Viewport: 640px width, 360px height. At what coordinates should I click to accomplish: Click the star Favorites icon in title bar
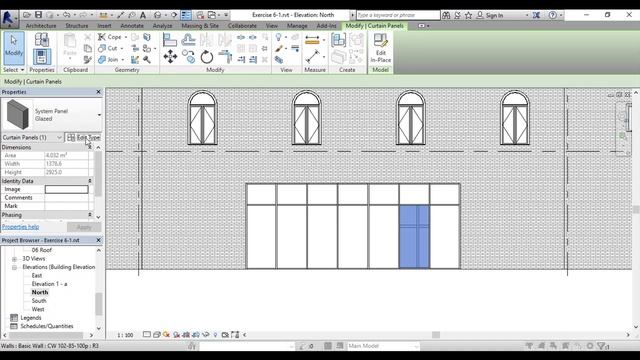tap(469, 15)
